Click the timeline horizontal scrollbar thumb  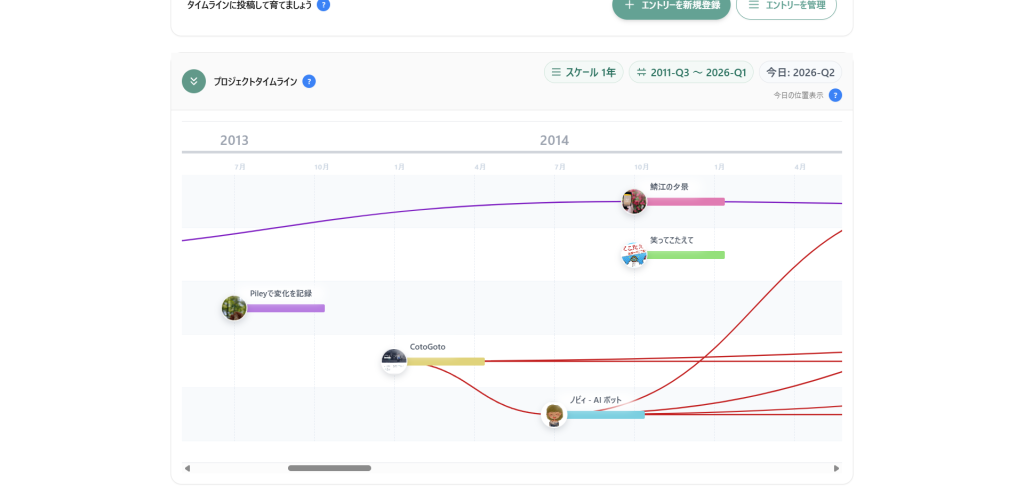[x=329, y=468]
